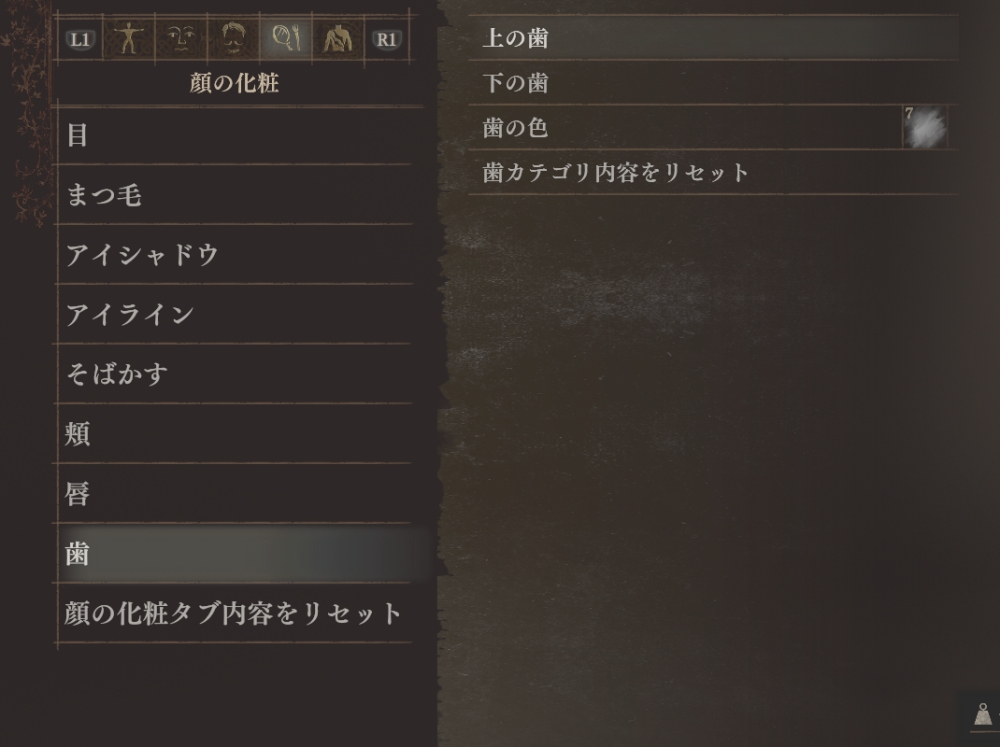Click the R1 next-tab button icon

pos(386,40)
